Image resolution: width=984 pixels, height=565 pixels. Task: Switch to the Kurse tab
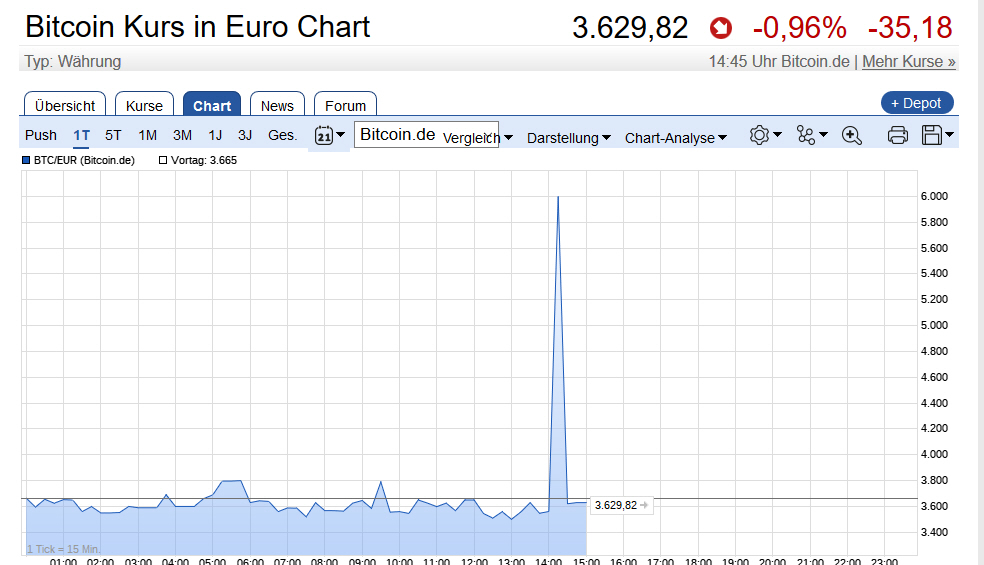(x=144, y=104)
